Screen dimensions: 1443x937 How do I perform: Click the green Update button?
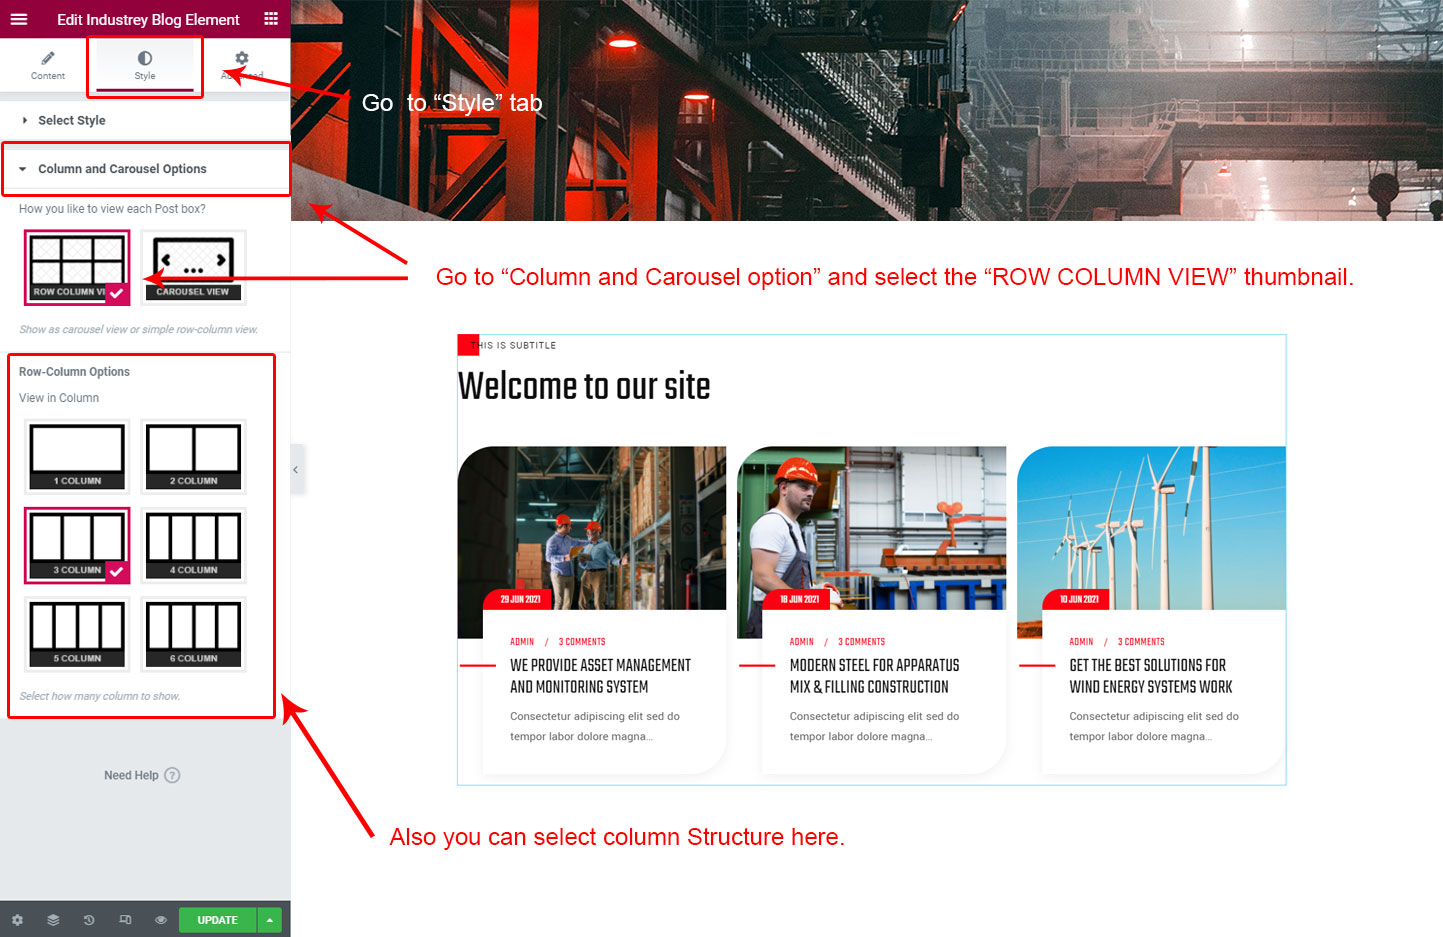217,920
